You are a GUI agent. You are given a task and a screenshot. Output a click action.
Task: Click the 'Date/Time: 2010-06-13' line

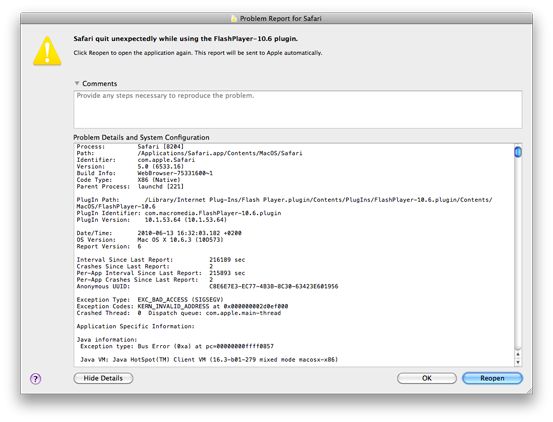[x=159, y=233]
